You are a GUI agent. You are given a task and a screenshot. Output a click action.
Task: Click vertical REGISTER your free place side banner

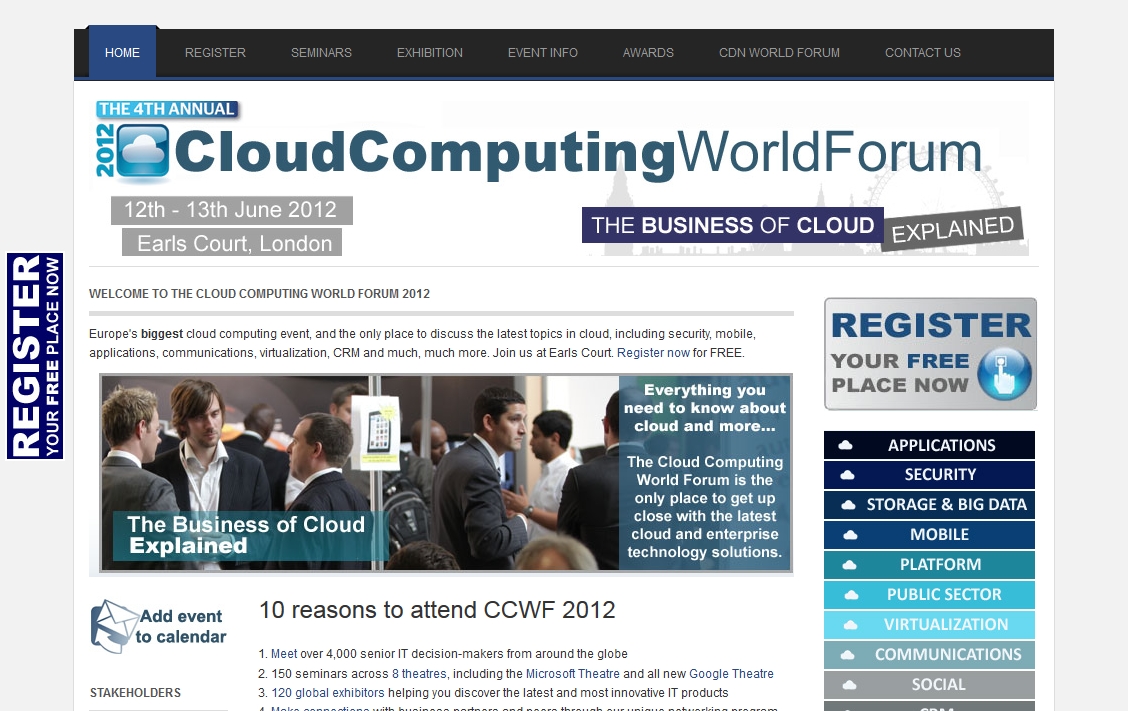click(x=35, y=356)
